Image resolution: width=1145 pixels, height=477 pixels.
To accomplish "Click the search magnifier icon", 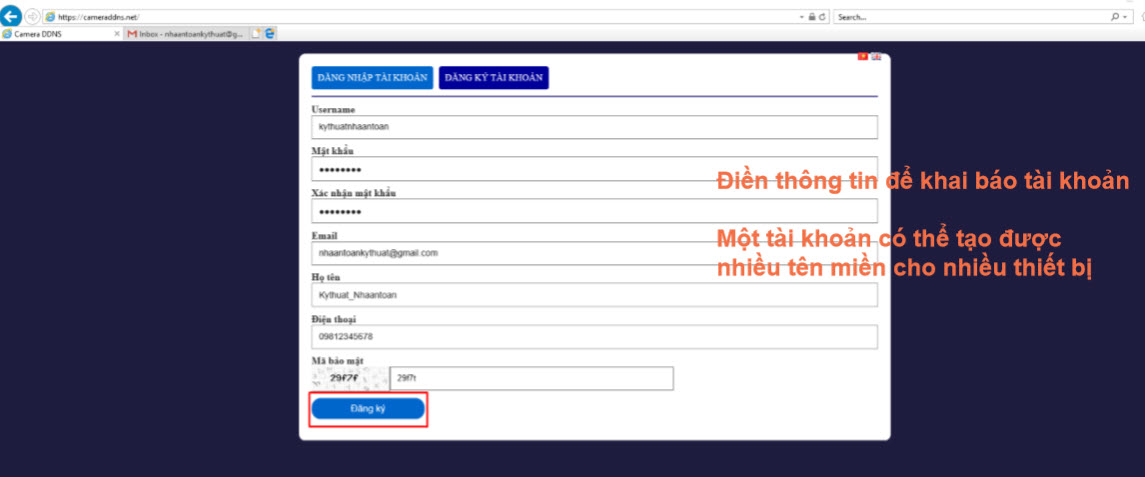I will pyautogui.click(x=1114, y=17).
